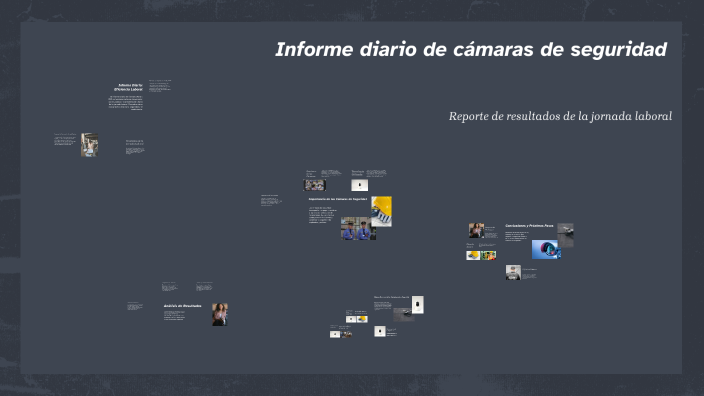
Task: Select the woman photo beside Análisis de Resultados
Action: coord(220,314)
